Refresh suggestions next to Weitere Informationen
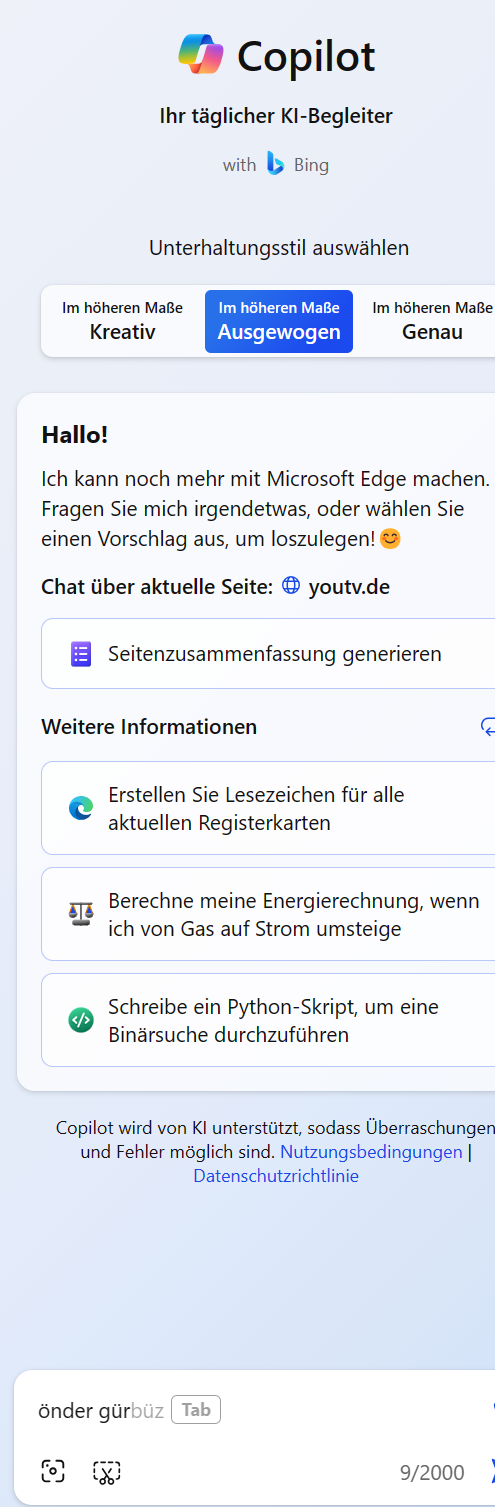This screenshot has width=495, height=1507. 488,727
